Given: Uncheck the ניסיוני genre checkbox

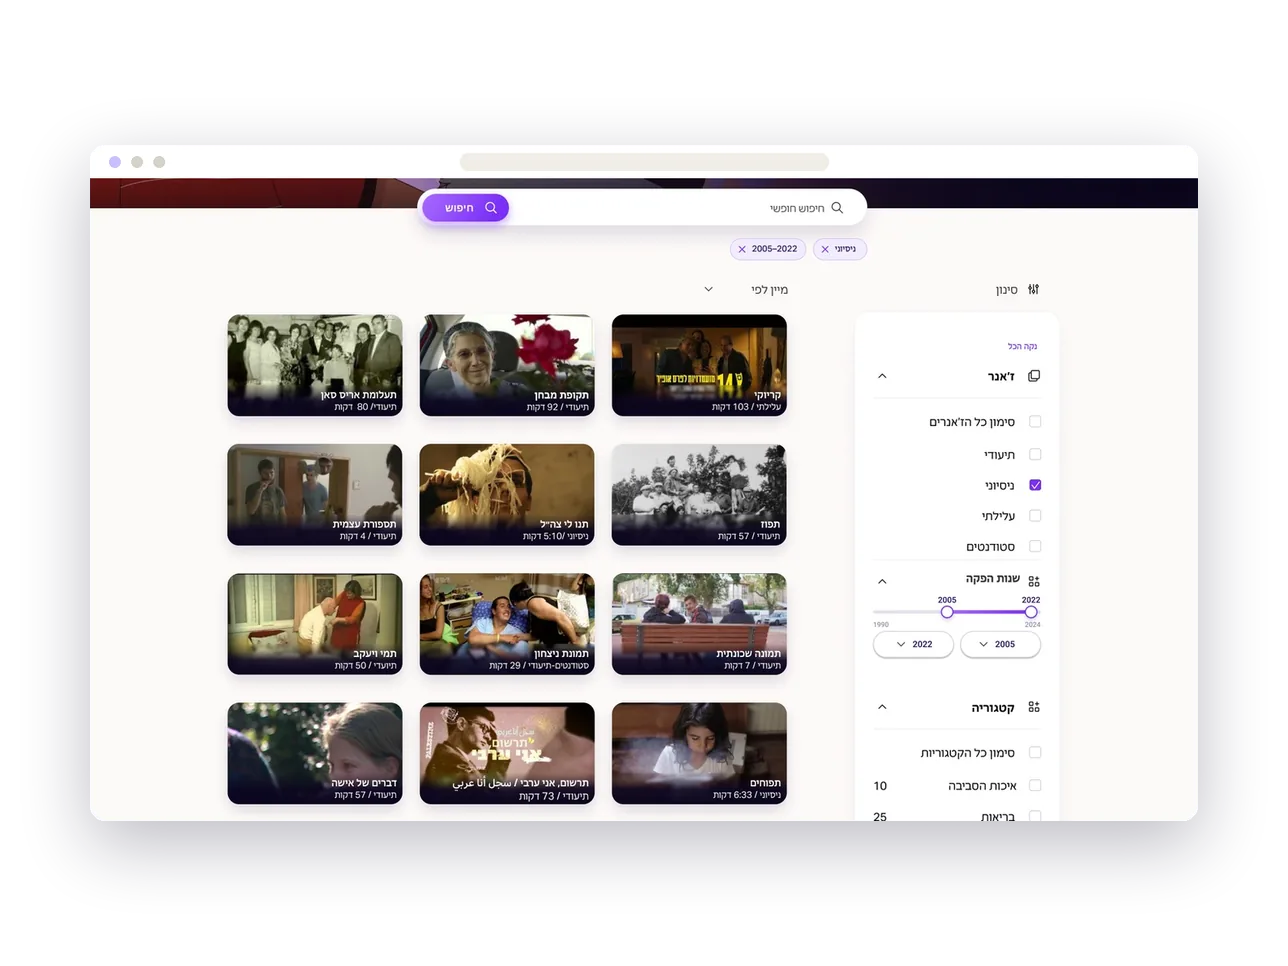Looking at the screenshot, I should pos(1035,485).
